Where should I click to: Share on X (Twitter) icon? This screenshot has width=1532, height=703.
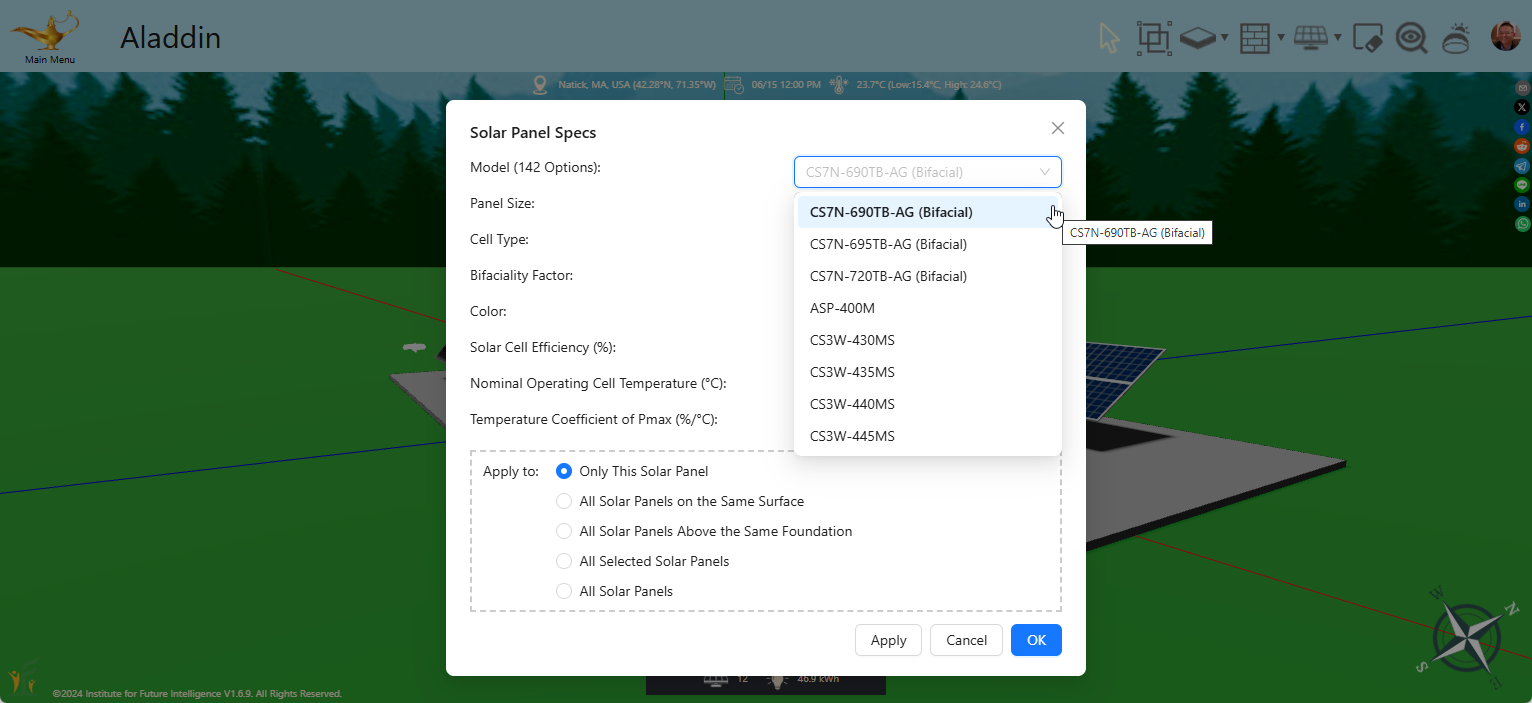click(x=1522, y=107)
